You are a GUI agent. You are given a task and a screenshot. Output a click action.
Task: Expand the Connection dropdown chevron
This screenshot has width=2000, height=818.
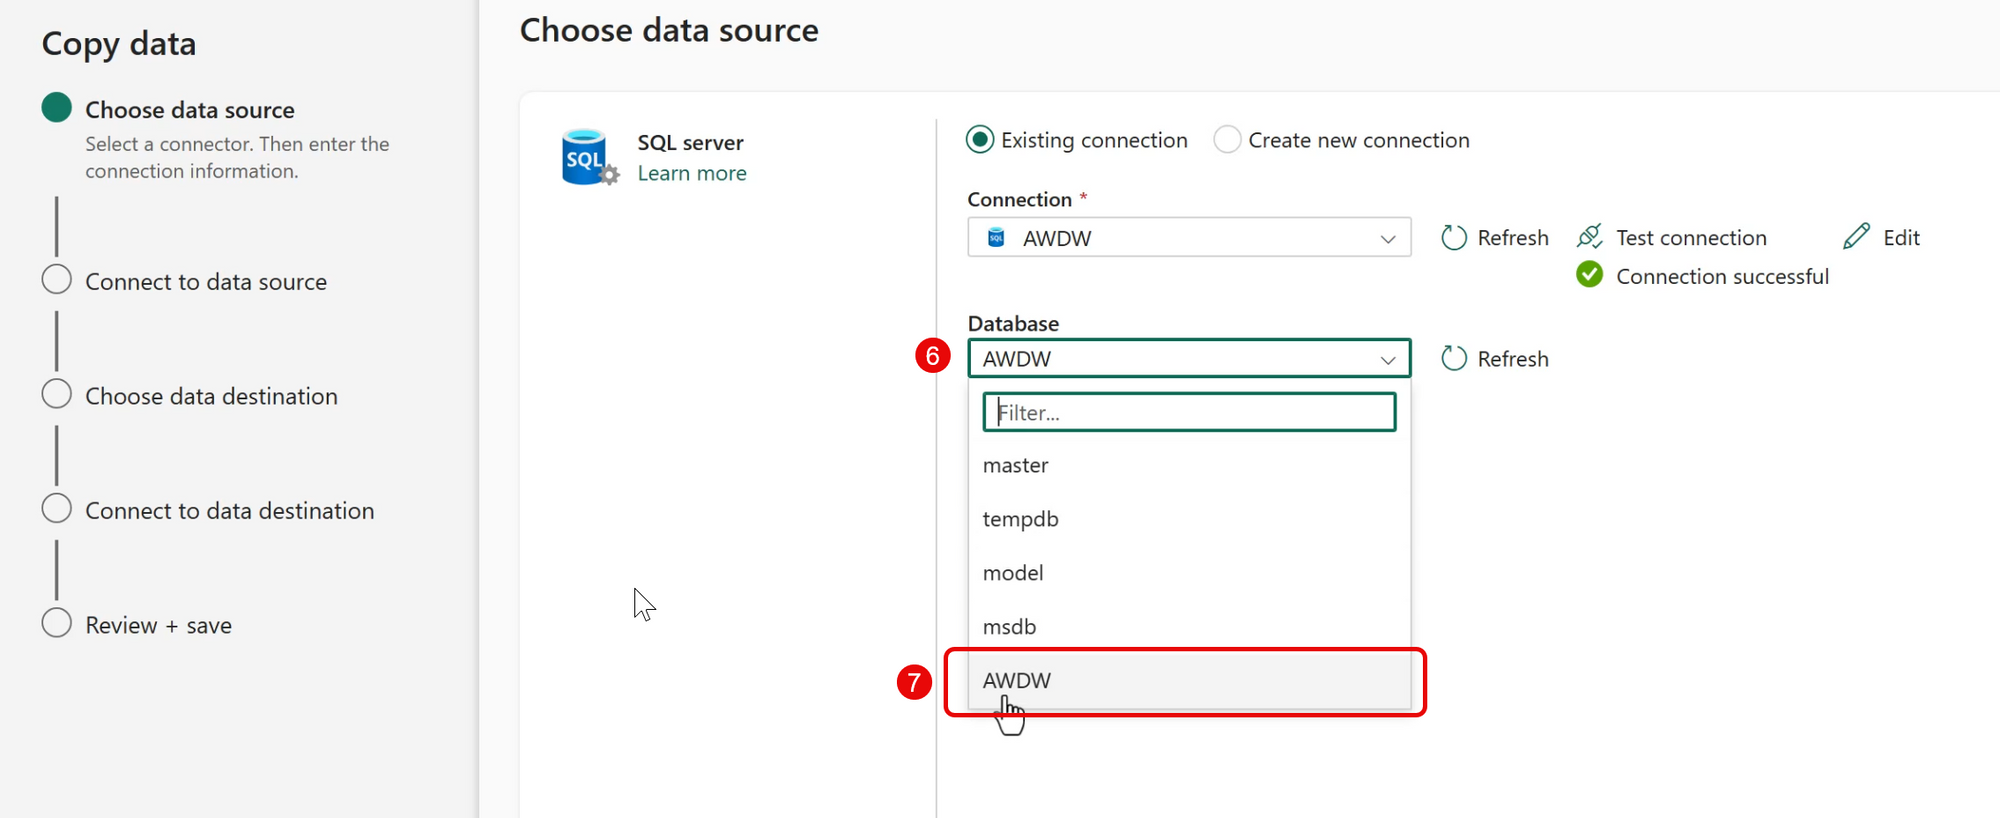[x=1387, y=239]
